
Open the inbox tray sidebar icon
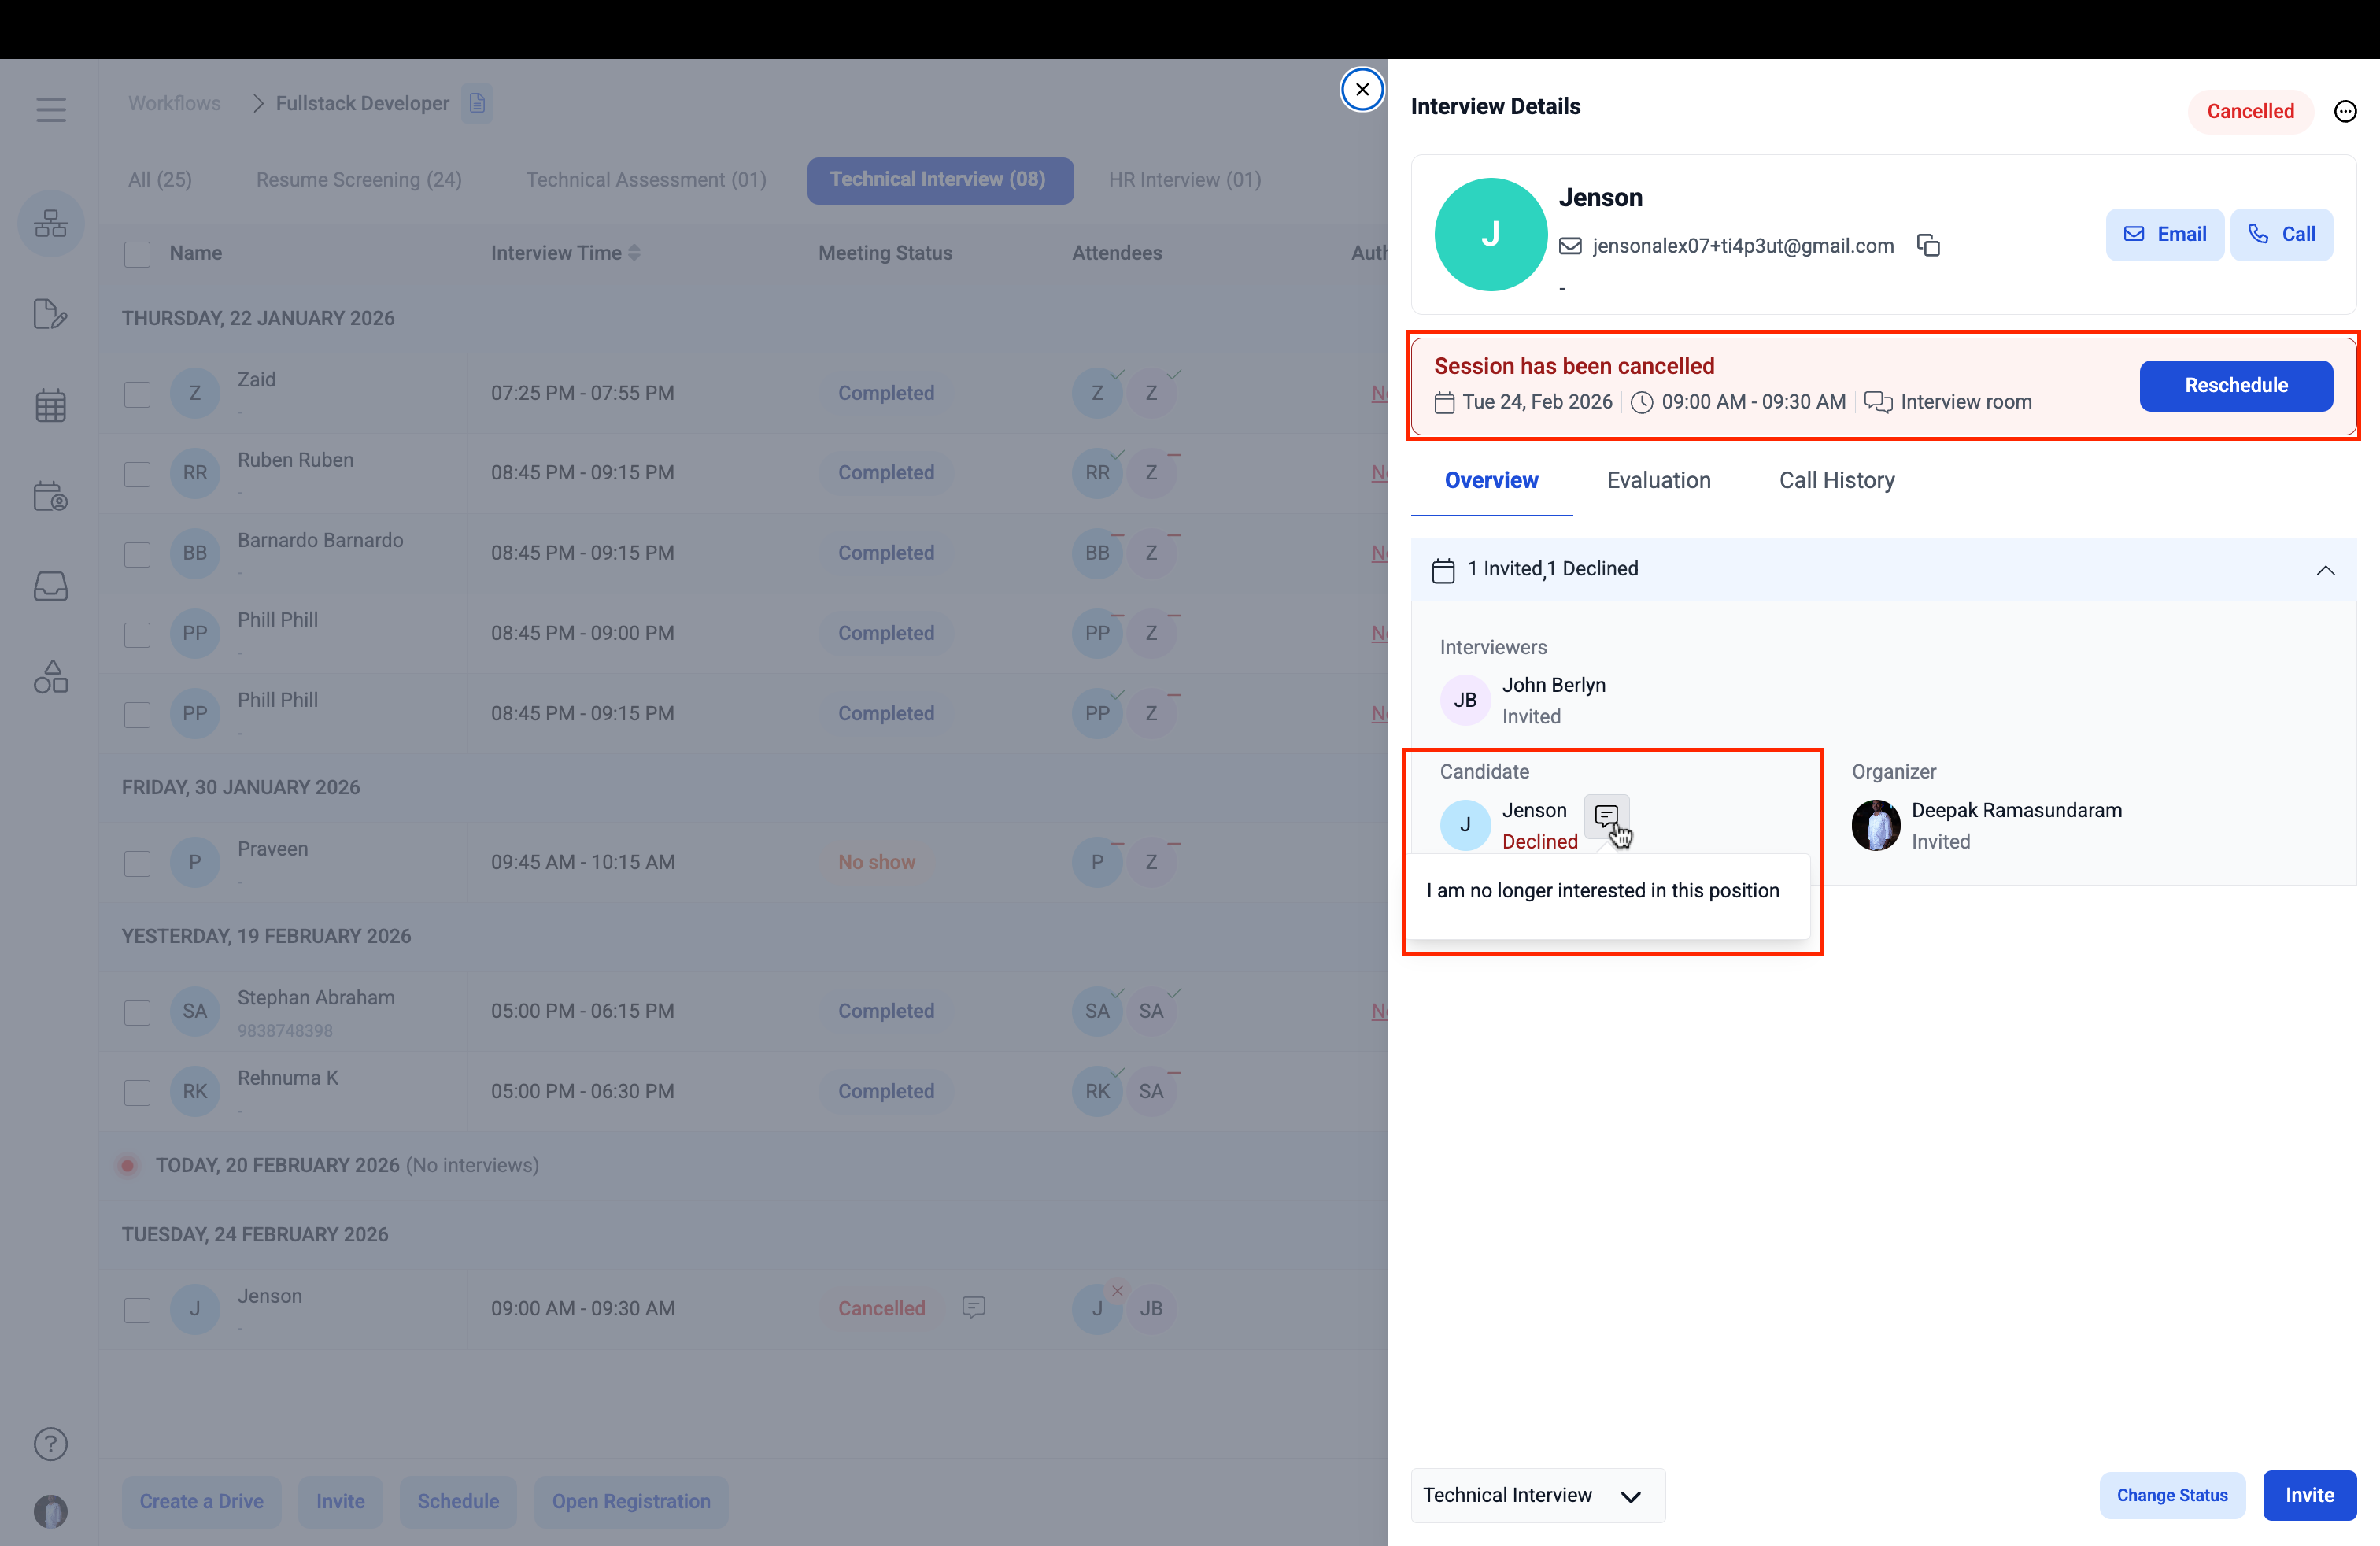click(x=51, y=586)
